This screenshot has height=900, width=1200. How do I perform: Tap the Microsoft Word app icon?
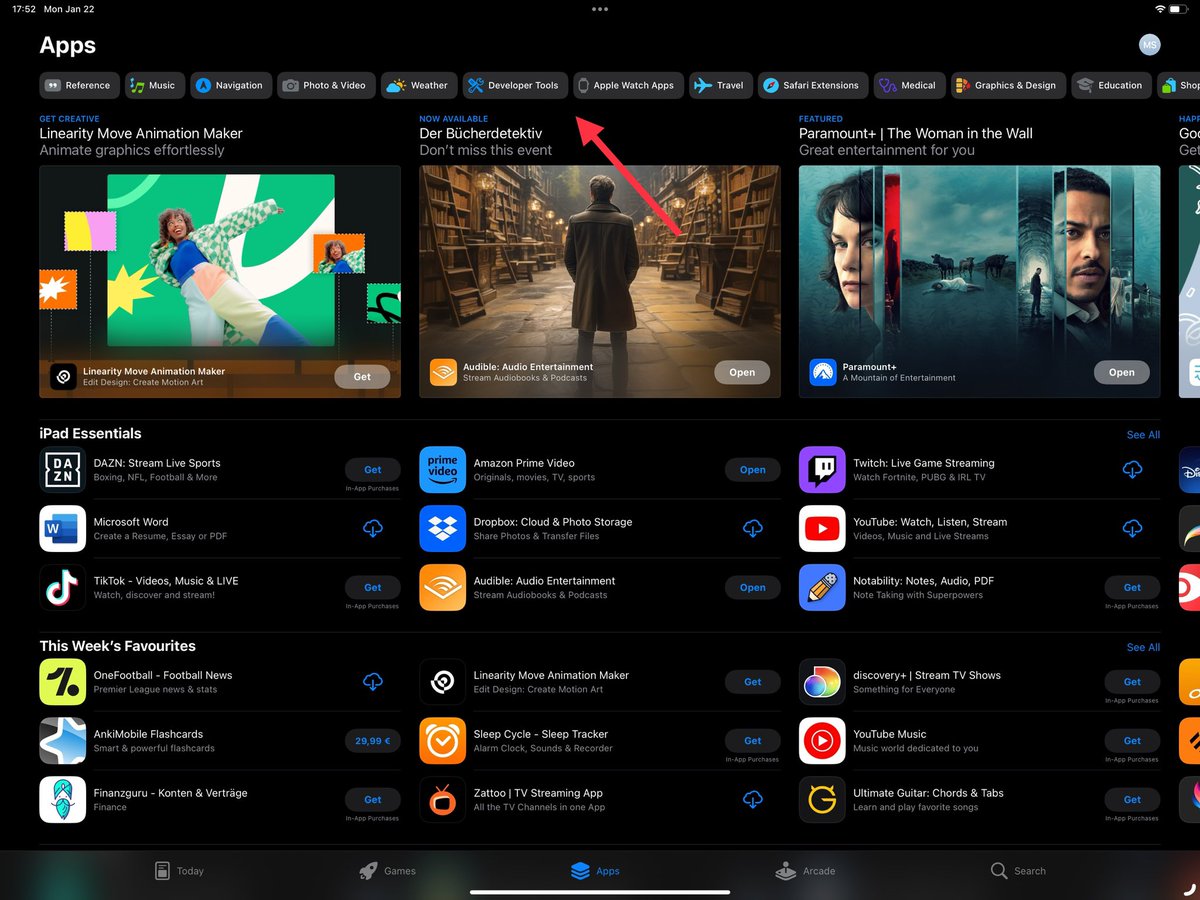click(63, 529)
